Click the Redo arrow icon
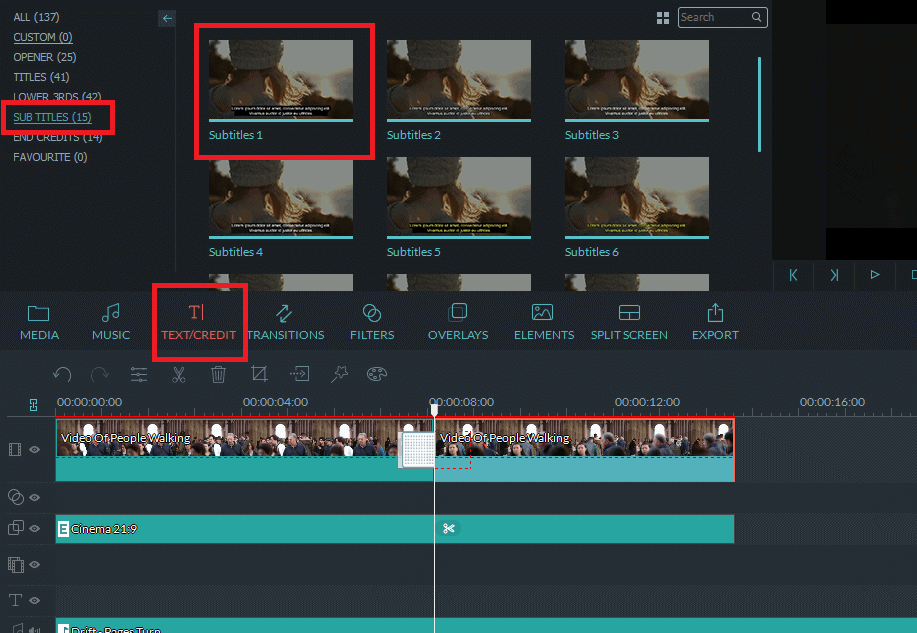 [x=100, y=374]
